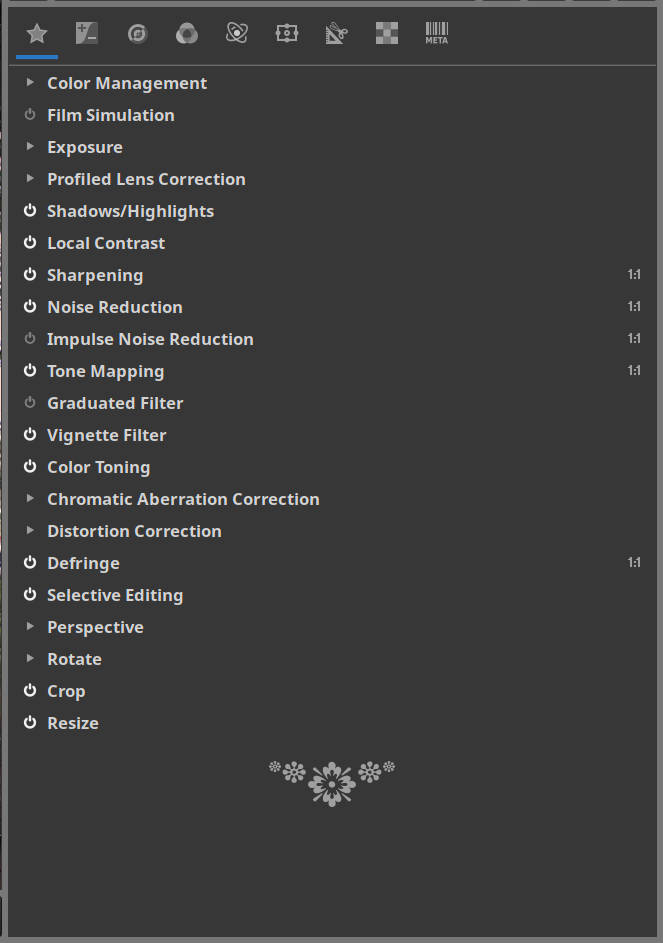Viewport: 663px width, 943px height.
Task: Open the Metadata tab barcode icon
Action: click(x=437, y=34)
